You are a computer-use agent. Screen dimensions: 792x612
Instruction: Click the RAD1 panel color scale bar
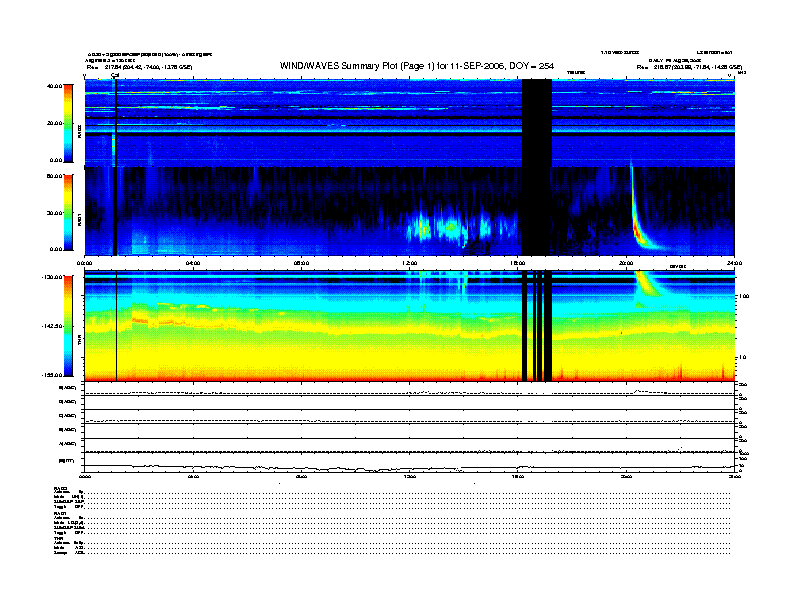68,213
